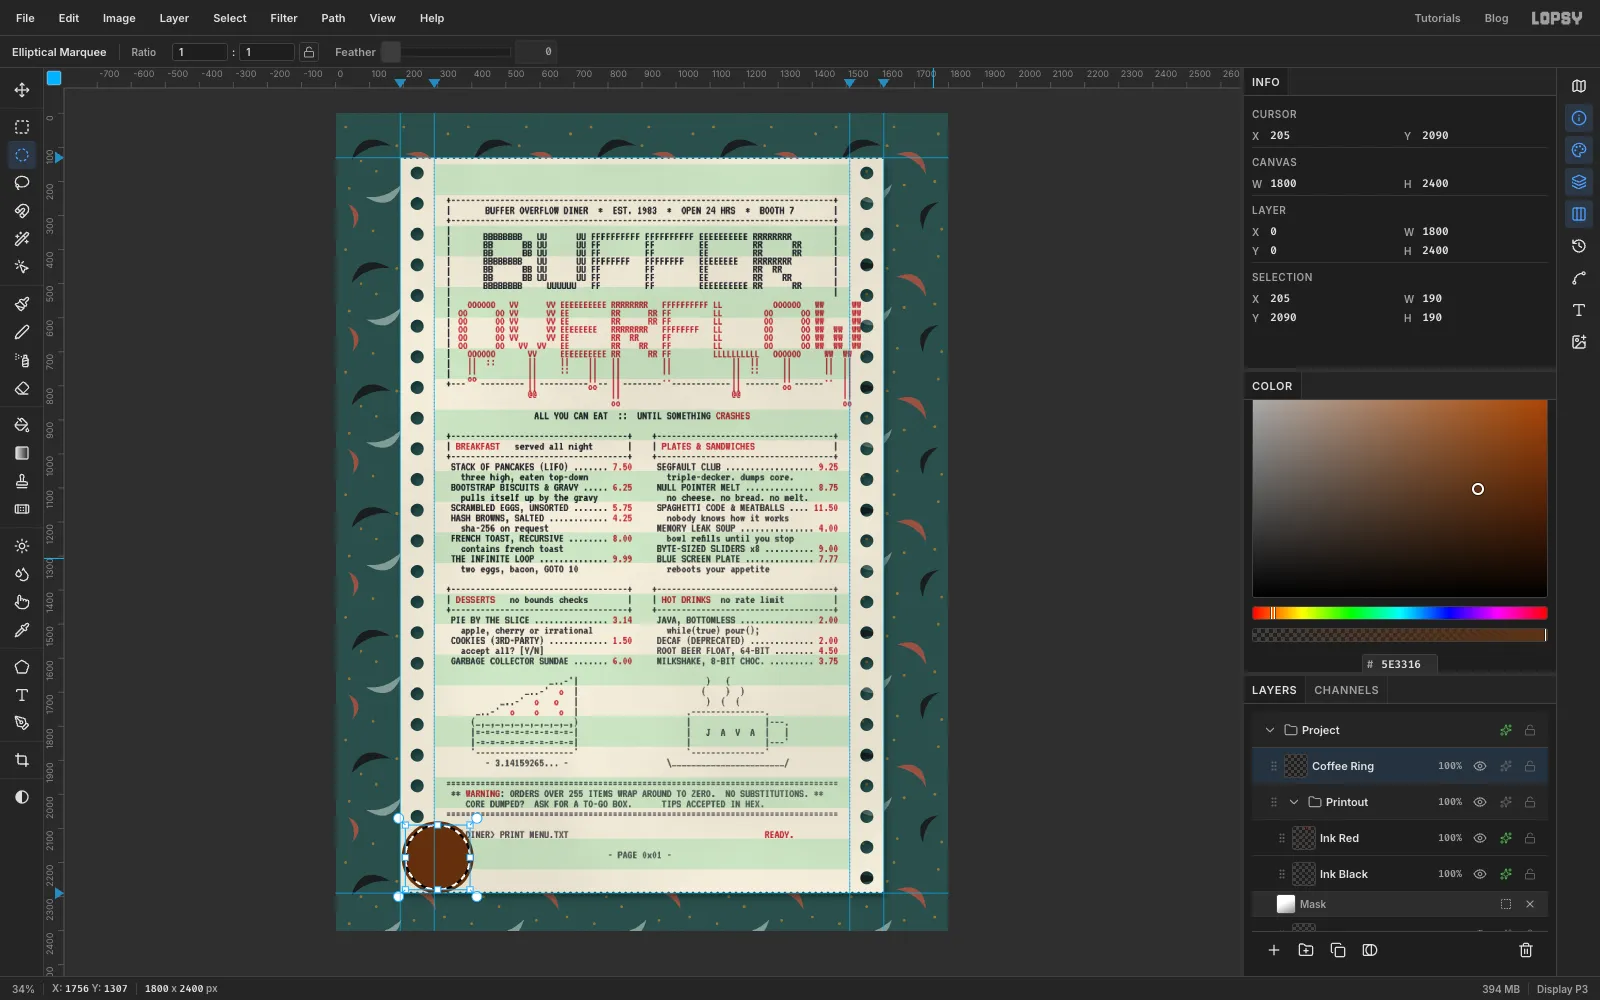Select the Eyedropper tool
Viewport: 1600px width, 1000px height.
[x=22, y=630]
